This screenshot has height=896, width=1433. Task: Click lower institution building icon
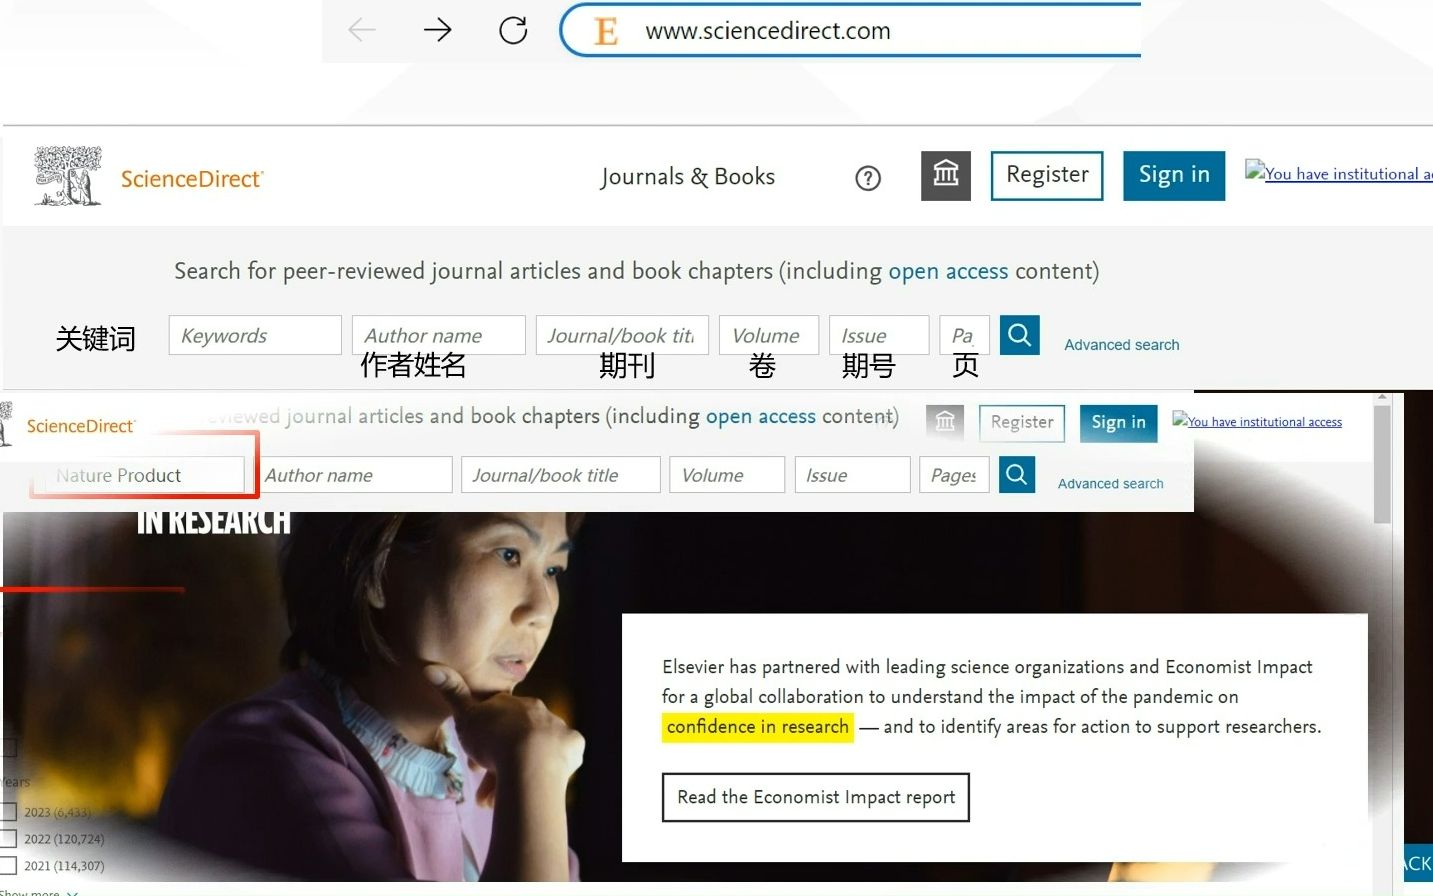[x=945, y=422]
